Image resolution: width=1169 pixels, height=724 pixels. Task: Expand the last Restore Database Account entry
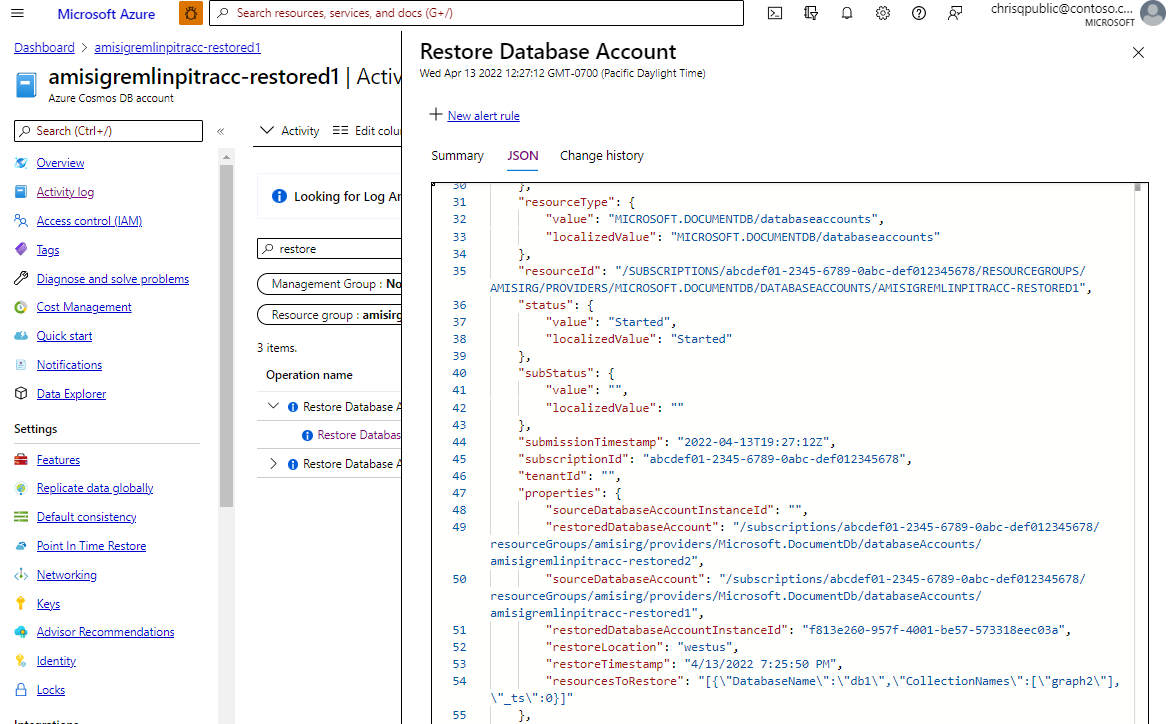click(272, 463)
